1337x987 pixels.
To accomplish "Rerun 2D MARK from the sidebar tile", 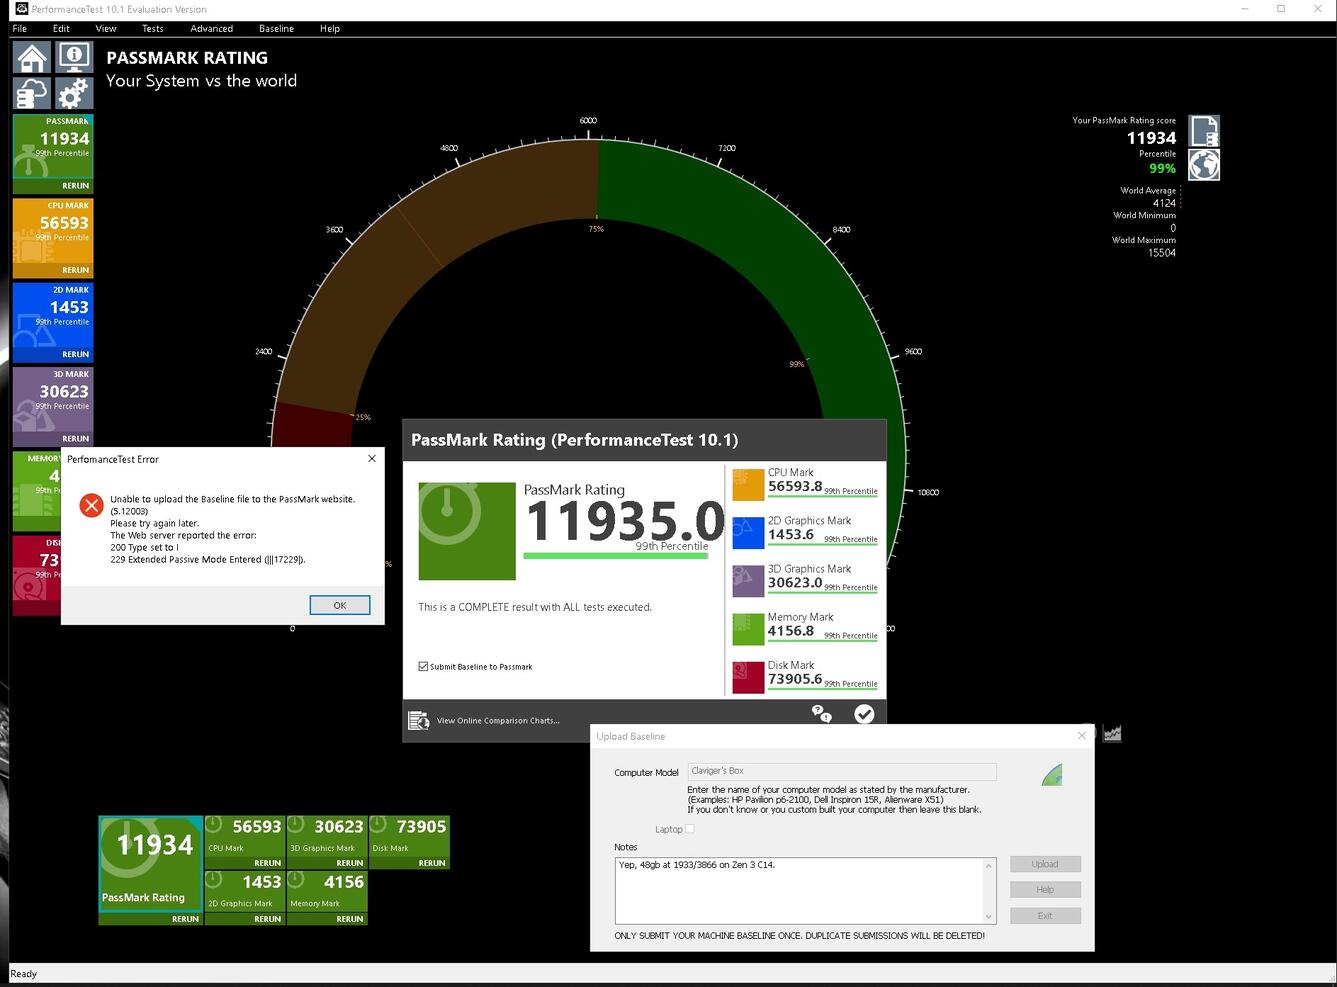I will coord(76,354).
